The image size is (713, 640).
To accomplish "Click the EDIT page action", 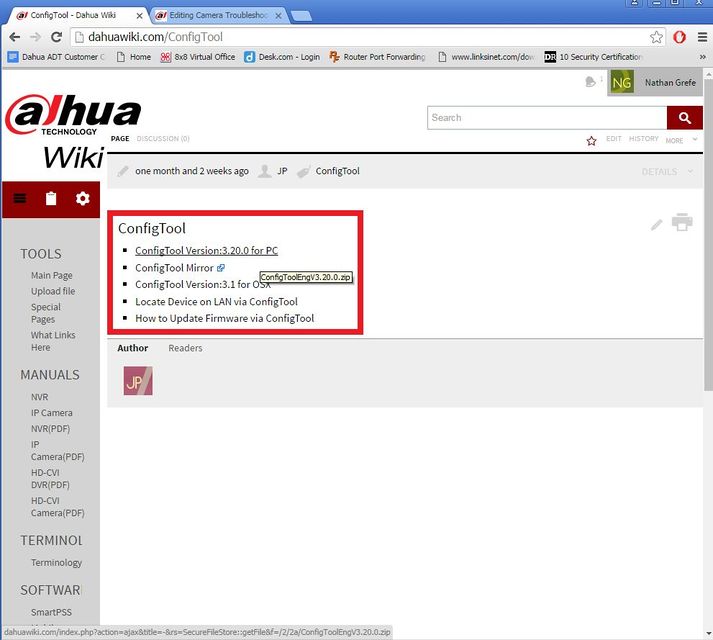I will pyautogui.click(x=613, y=138).
